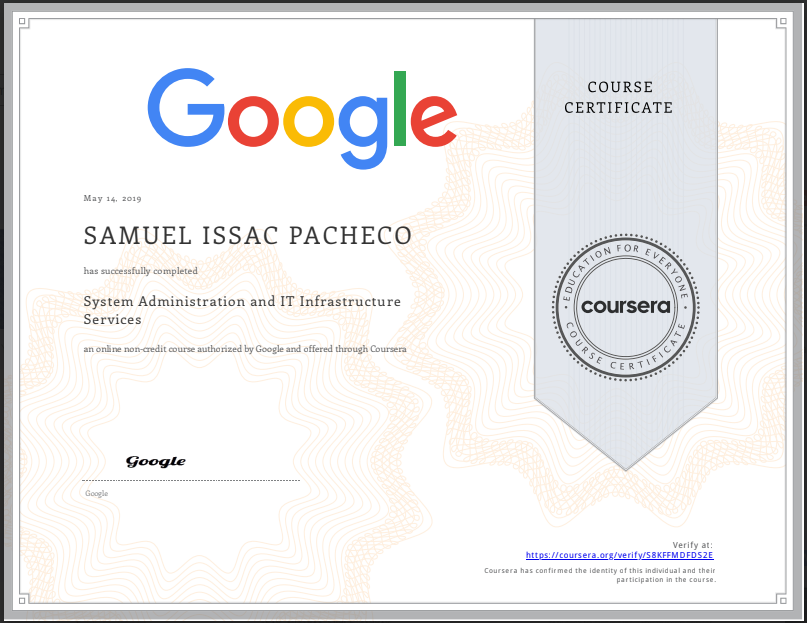Click the COURSE CERTIFICATE ribbon heading
The width and height of the screenshot is (807, 623).
pyautogui.click(x=619, y=97)
